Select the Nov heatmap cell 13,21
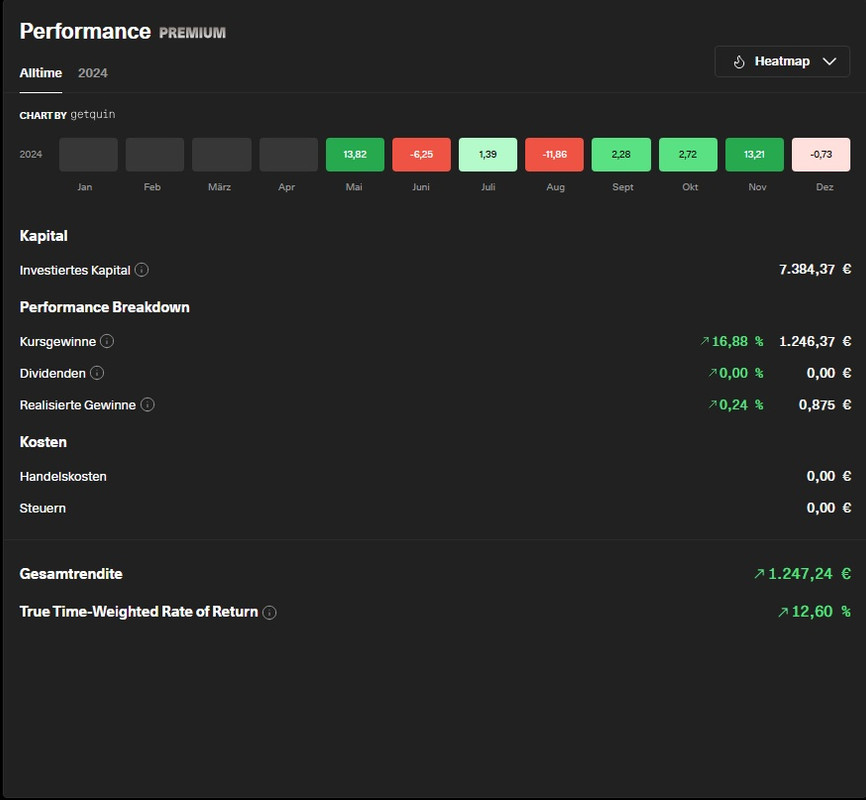 point(754,154)
